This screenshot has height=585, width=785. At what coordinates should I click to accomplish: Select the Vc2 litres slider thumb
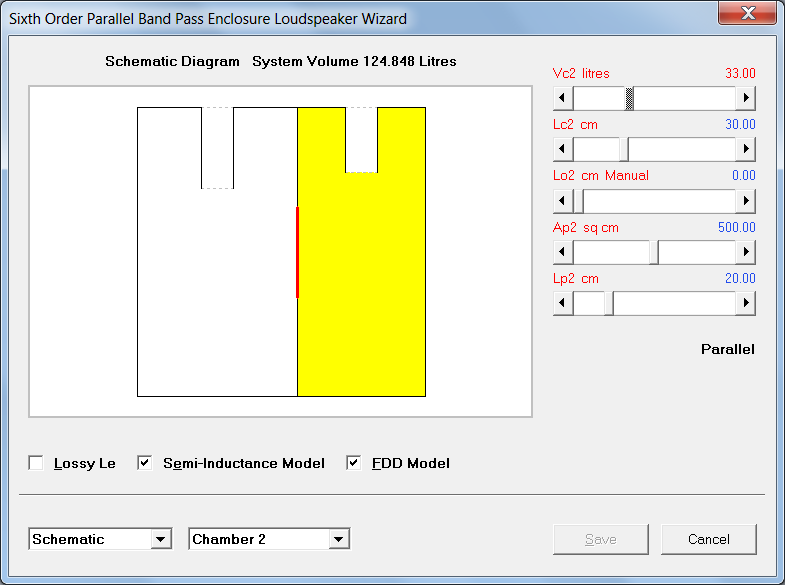(629, 98)
